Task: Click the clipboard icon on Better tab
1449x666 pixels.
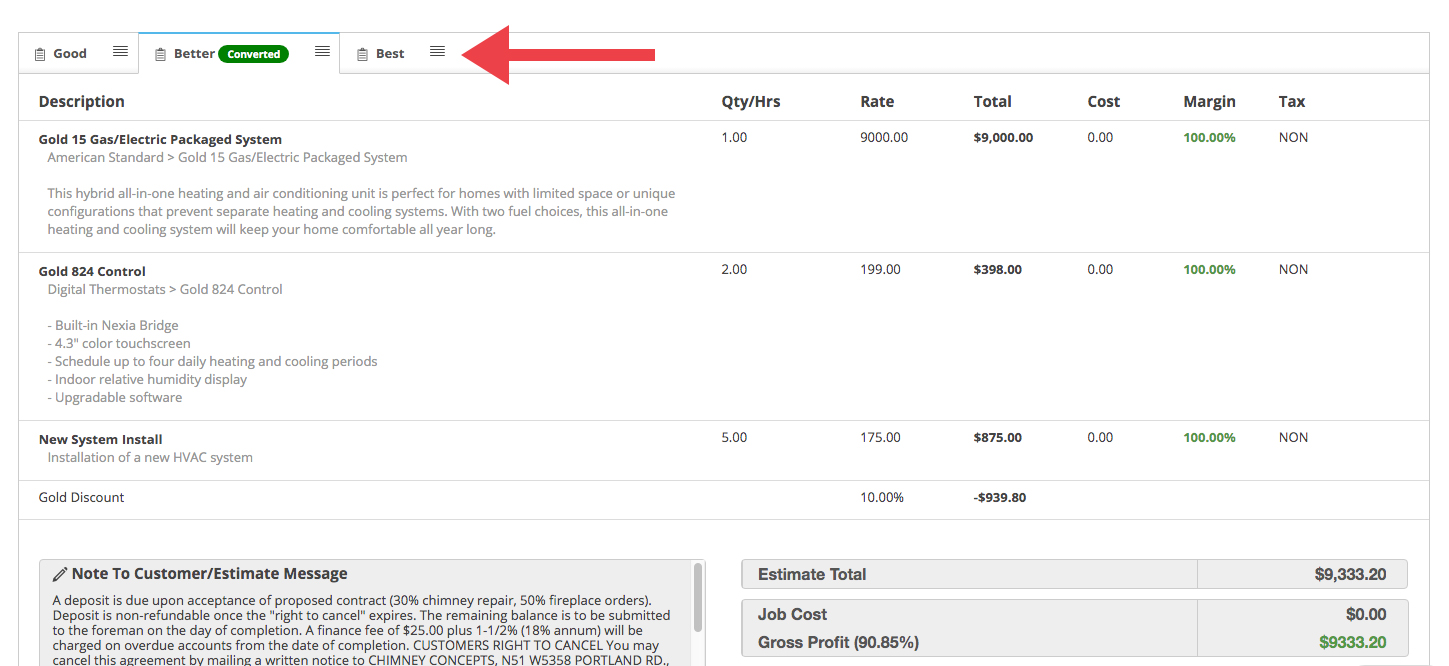Action: coord(160,54)
